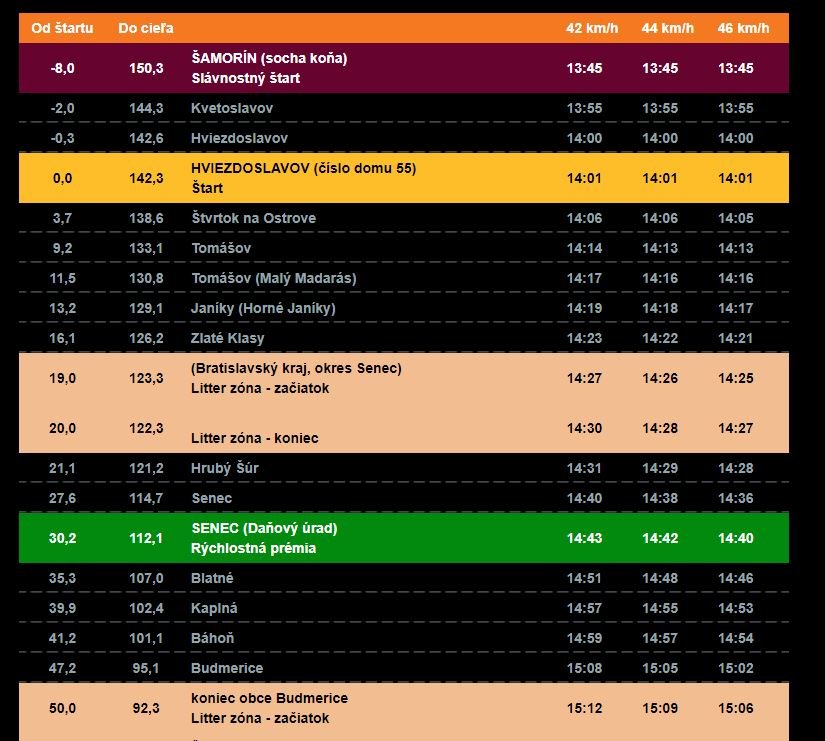Screen dimensions: 825x741
Task: Click the ŠAMORÍN Slávnostný štart row
Action: [268, 68]
